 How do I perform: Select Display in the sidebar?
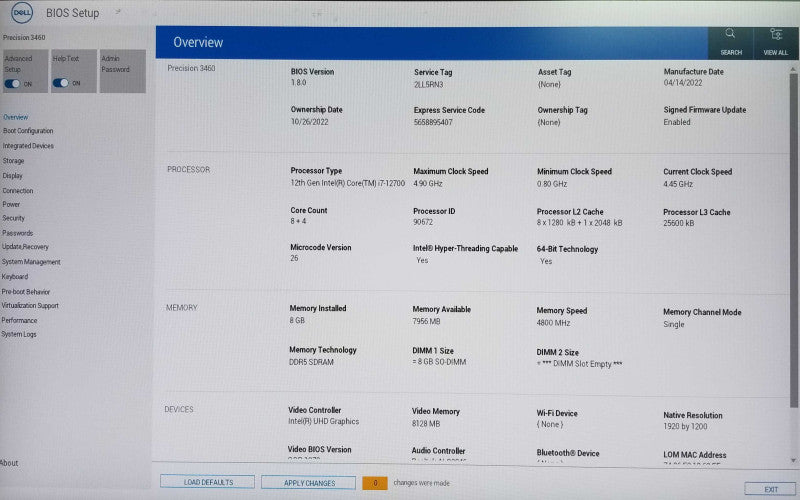[12, 176]
